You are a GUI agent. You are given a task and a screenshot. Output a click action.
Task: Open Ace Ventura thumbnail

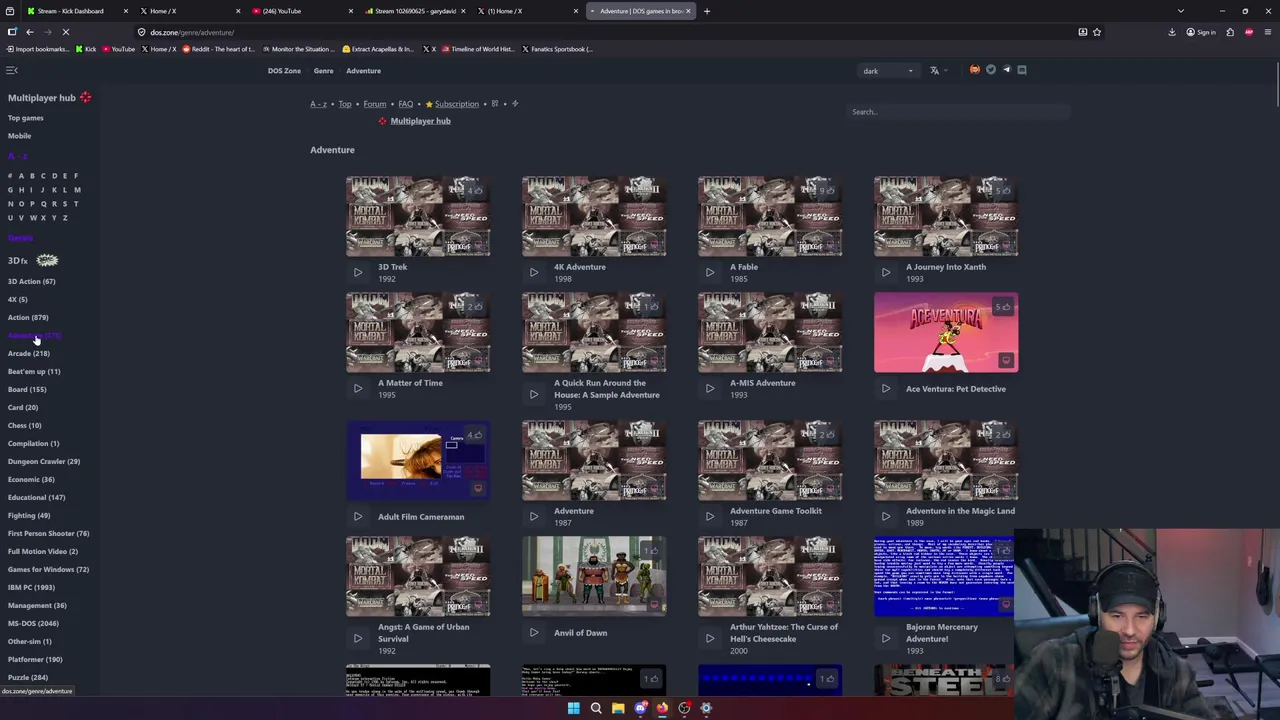click(x=946, y=333)
